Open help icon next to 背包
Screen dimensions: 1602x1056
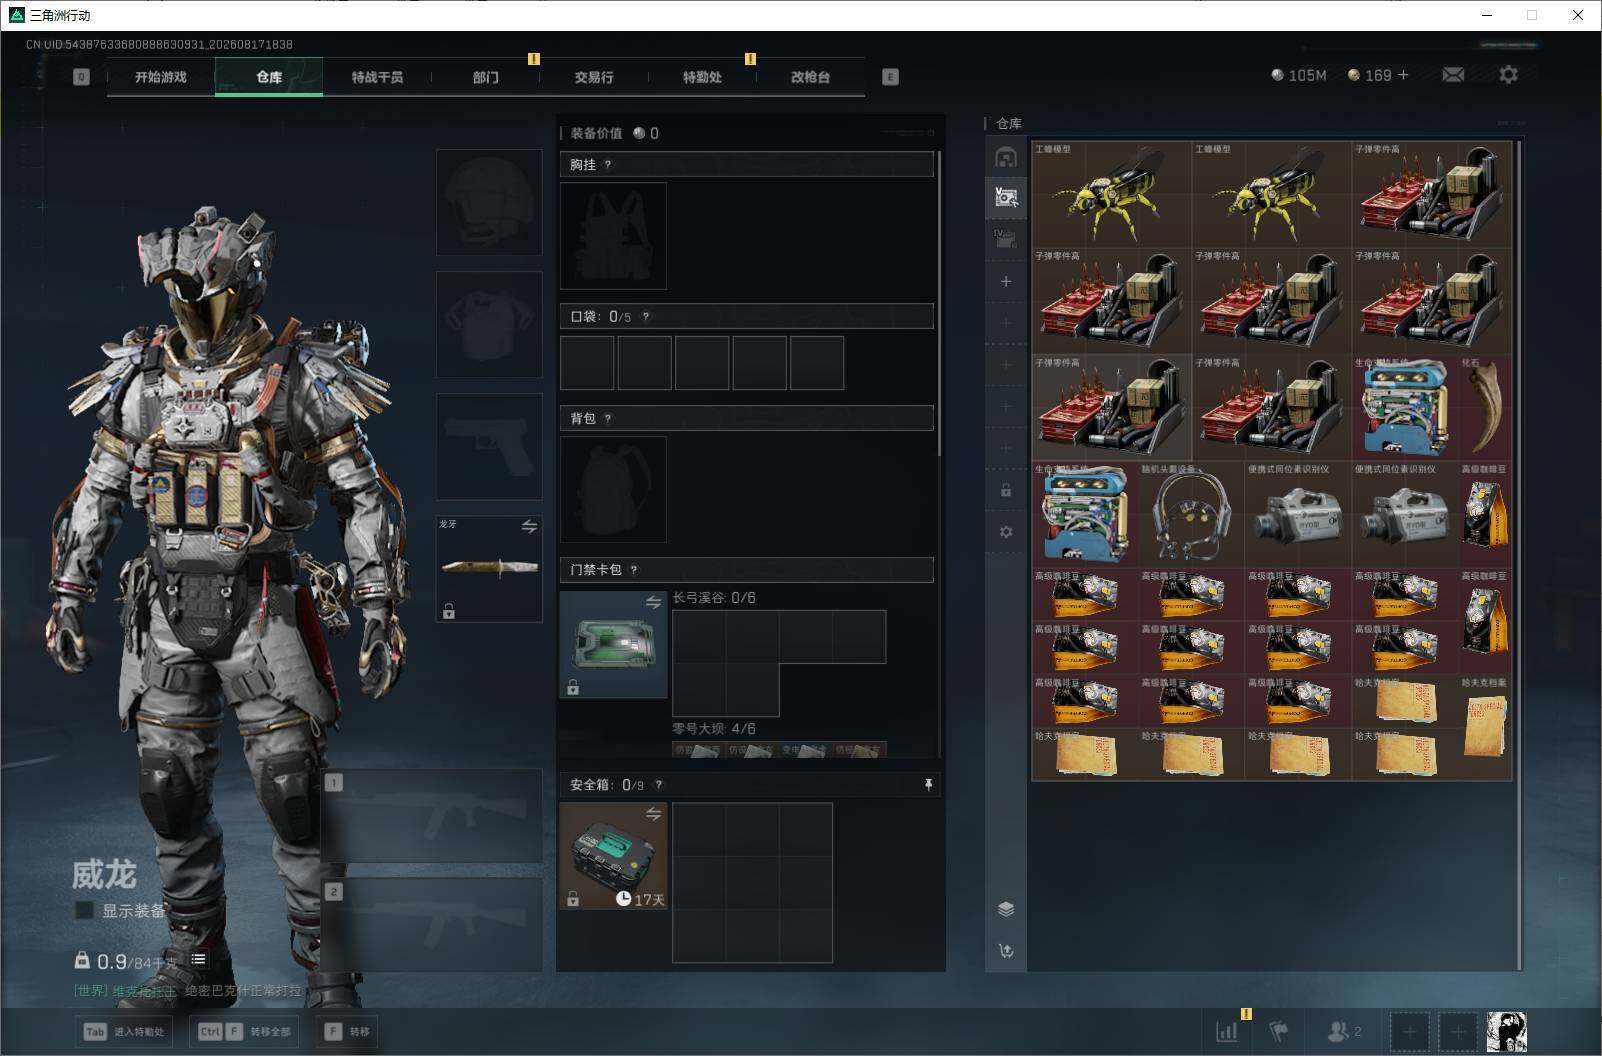click(608, 419)
